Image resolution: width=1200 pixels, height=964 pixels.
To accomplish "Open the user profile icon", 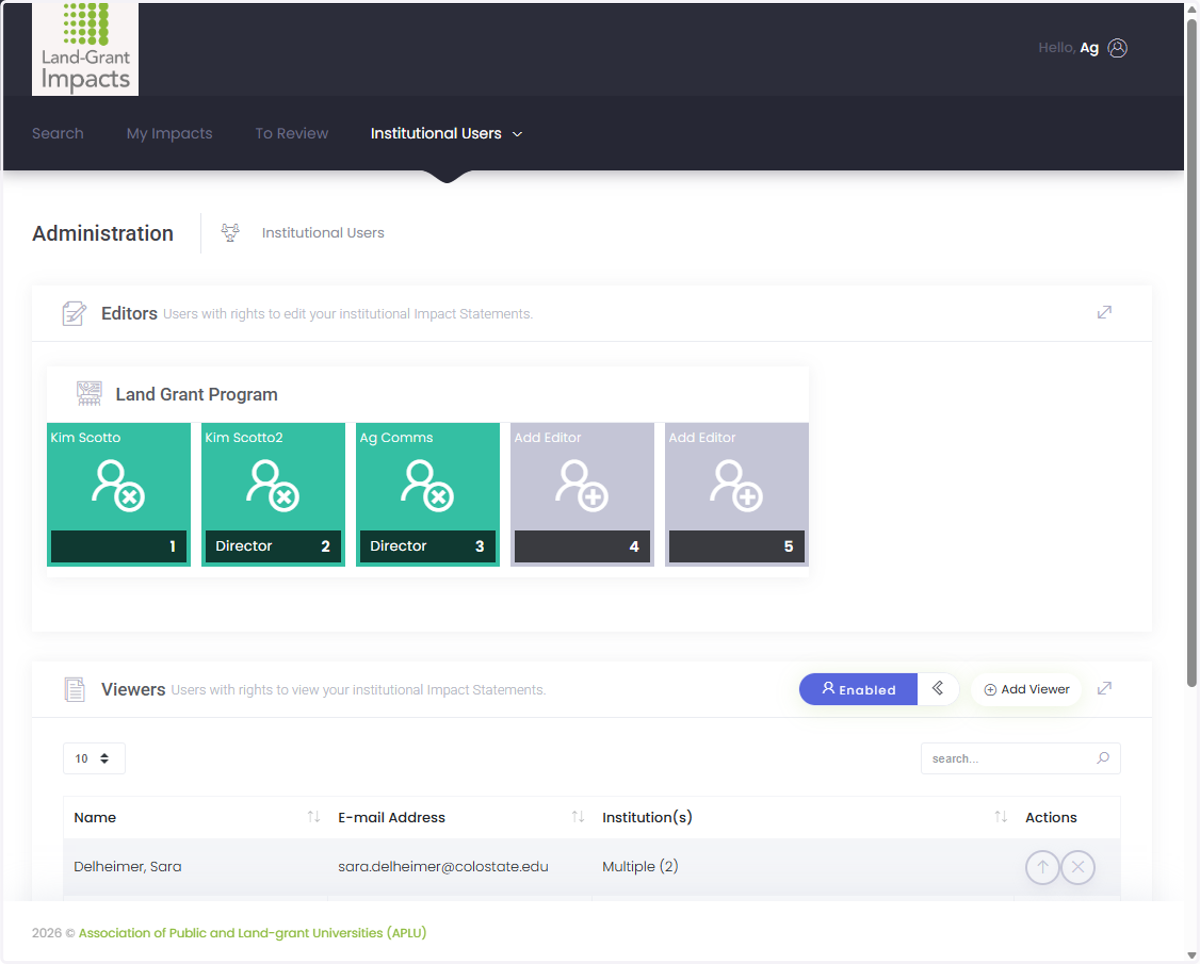I will click(x=1118, y=48).
